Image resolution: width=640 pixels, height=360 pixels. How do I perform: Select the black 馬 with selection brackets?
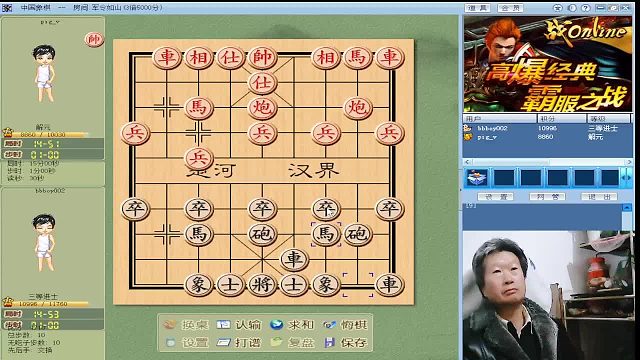(326, 234)
